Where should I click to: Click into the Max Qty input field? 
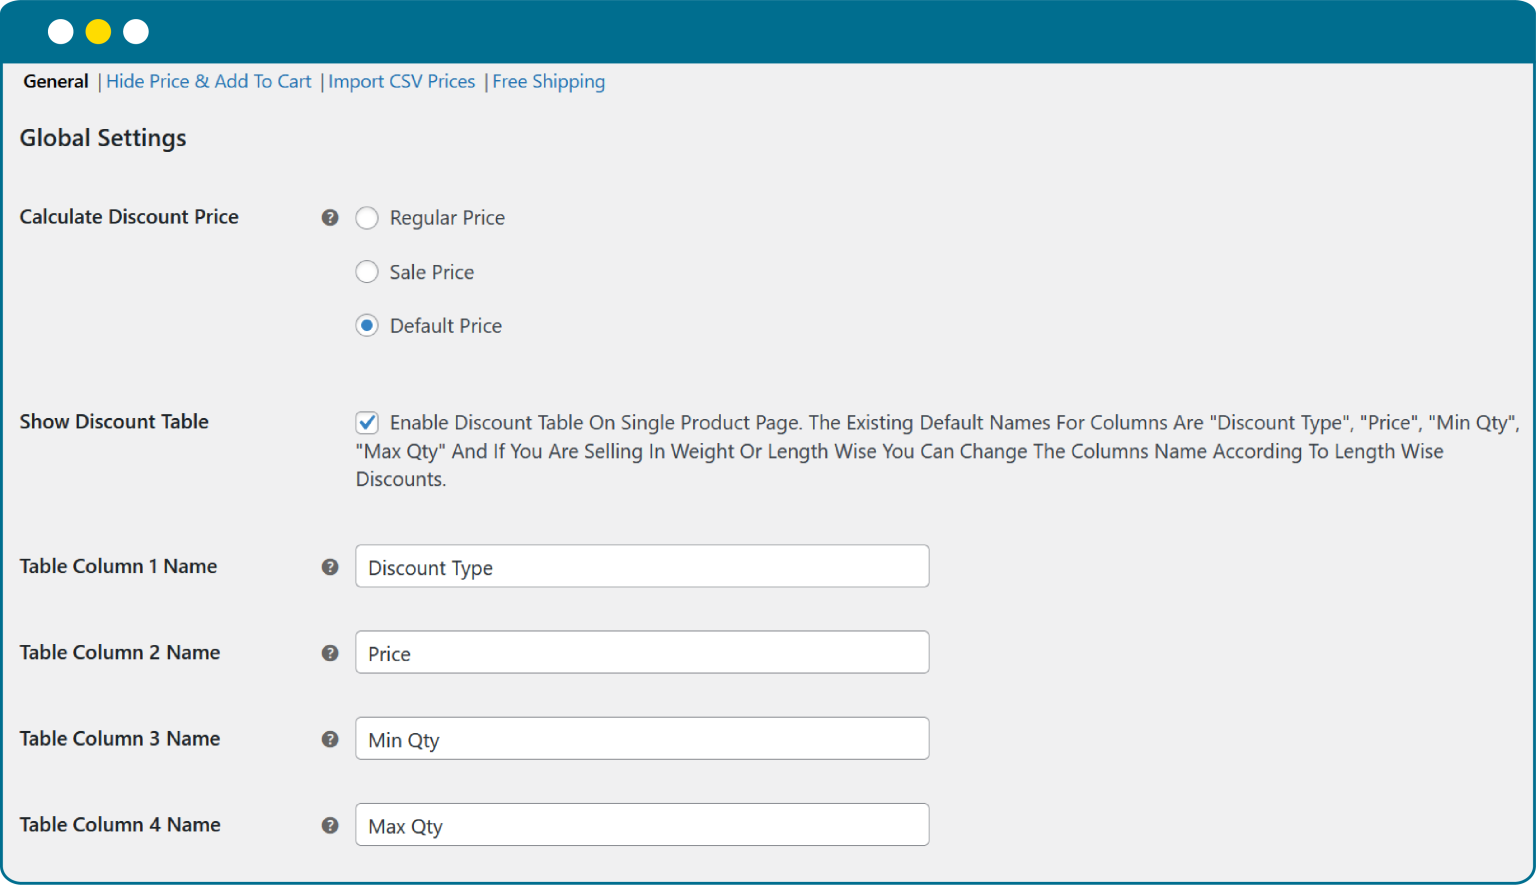click(x=642, y=825)
